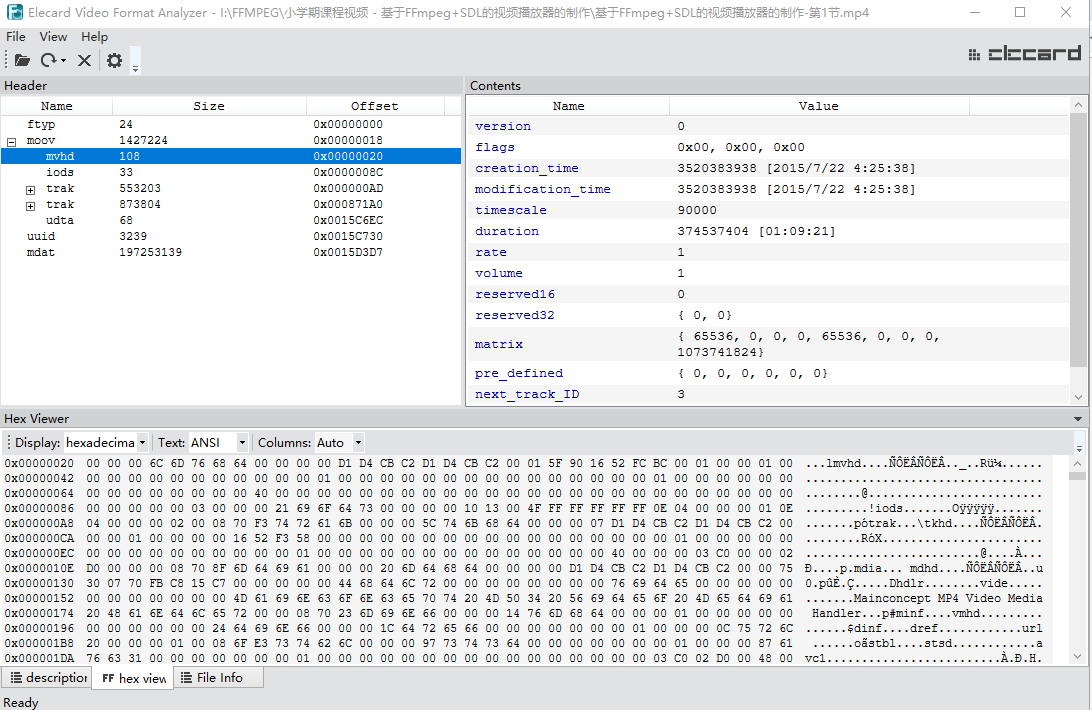Viewport: 1092px width, 710px height.
Task: Open the reload dropdown arrow
Action: [x=63, y=61]
